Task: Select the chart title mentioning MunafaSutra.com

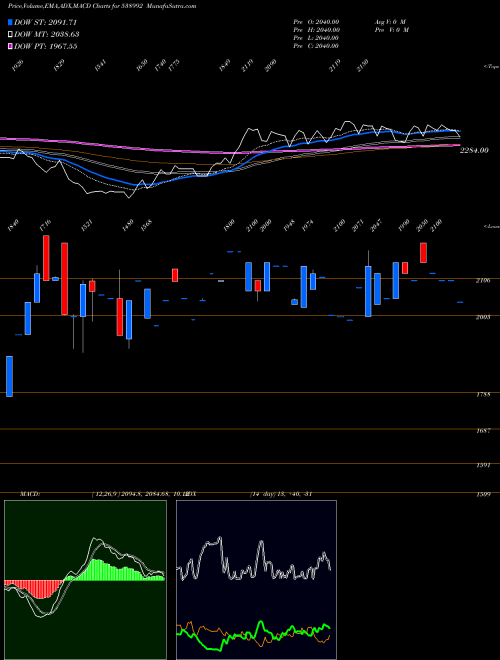Action: [x=102, y=6]
